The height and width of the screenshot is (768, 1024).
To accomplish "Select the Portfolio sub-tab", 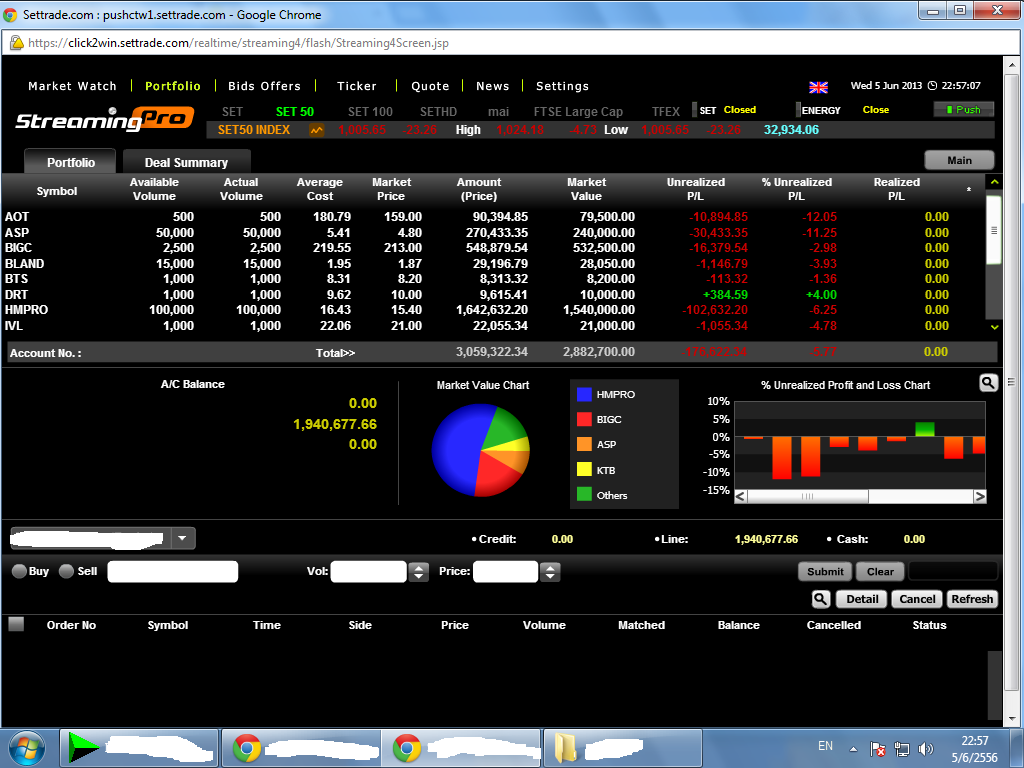I will pos(71,162).
